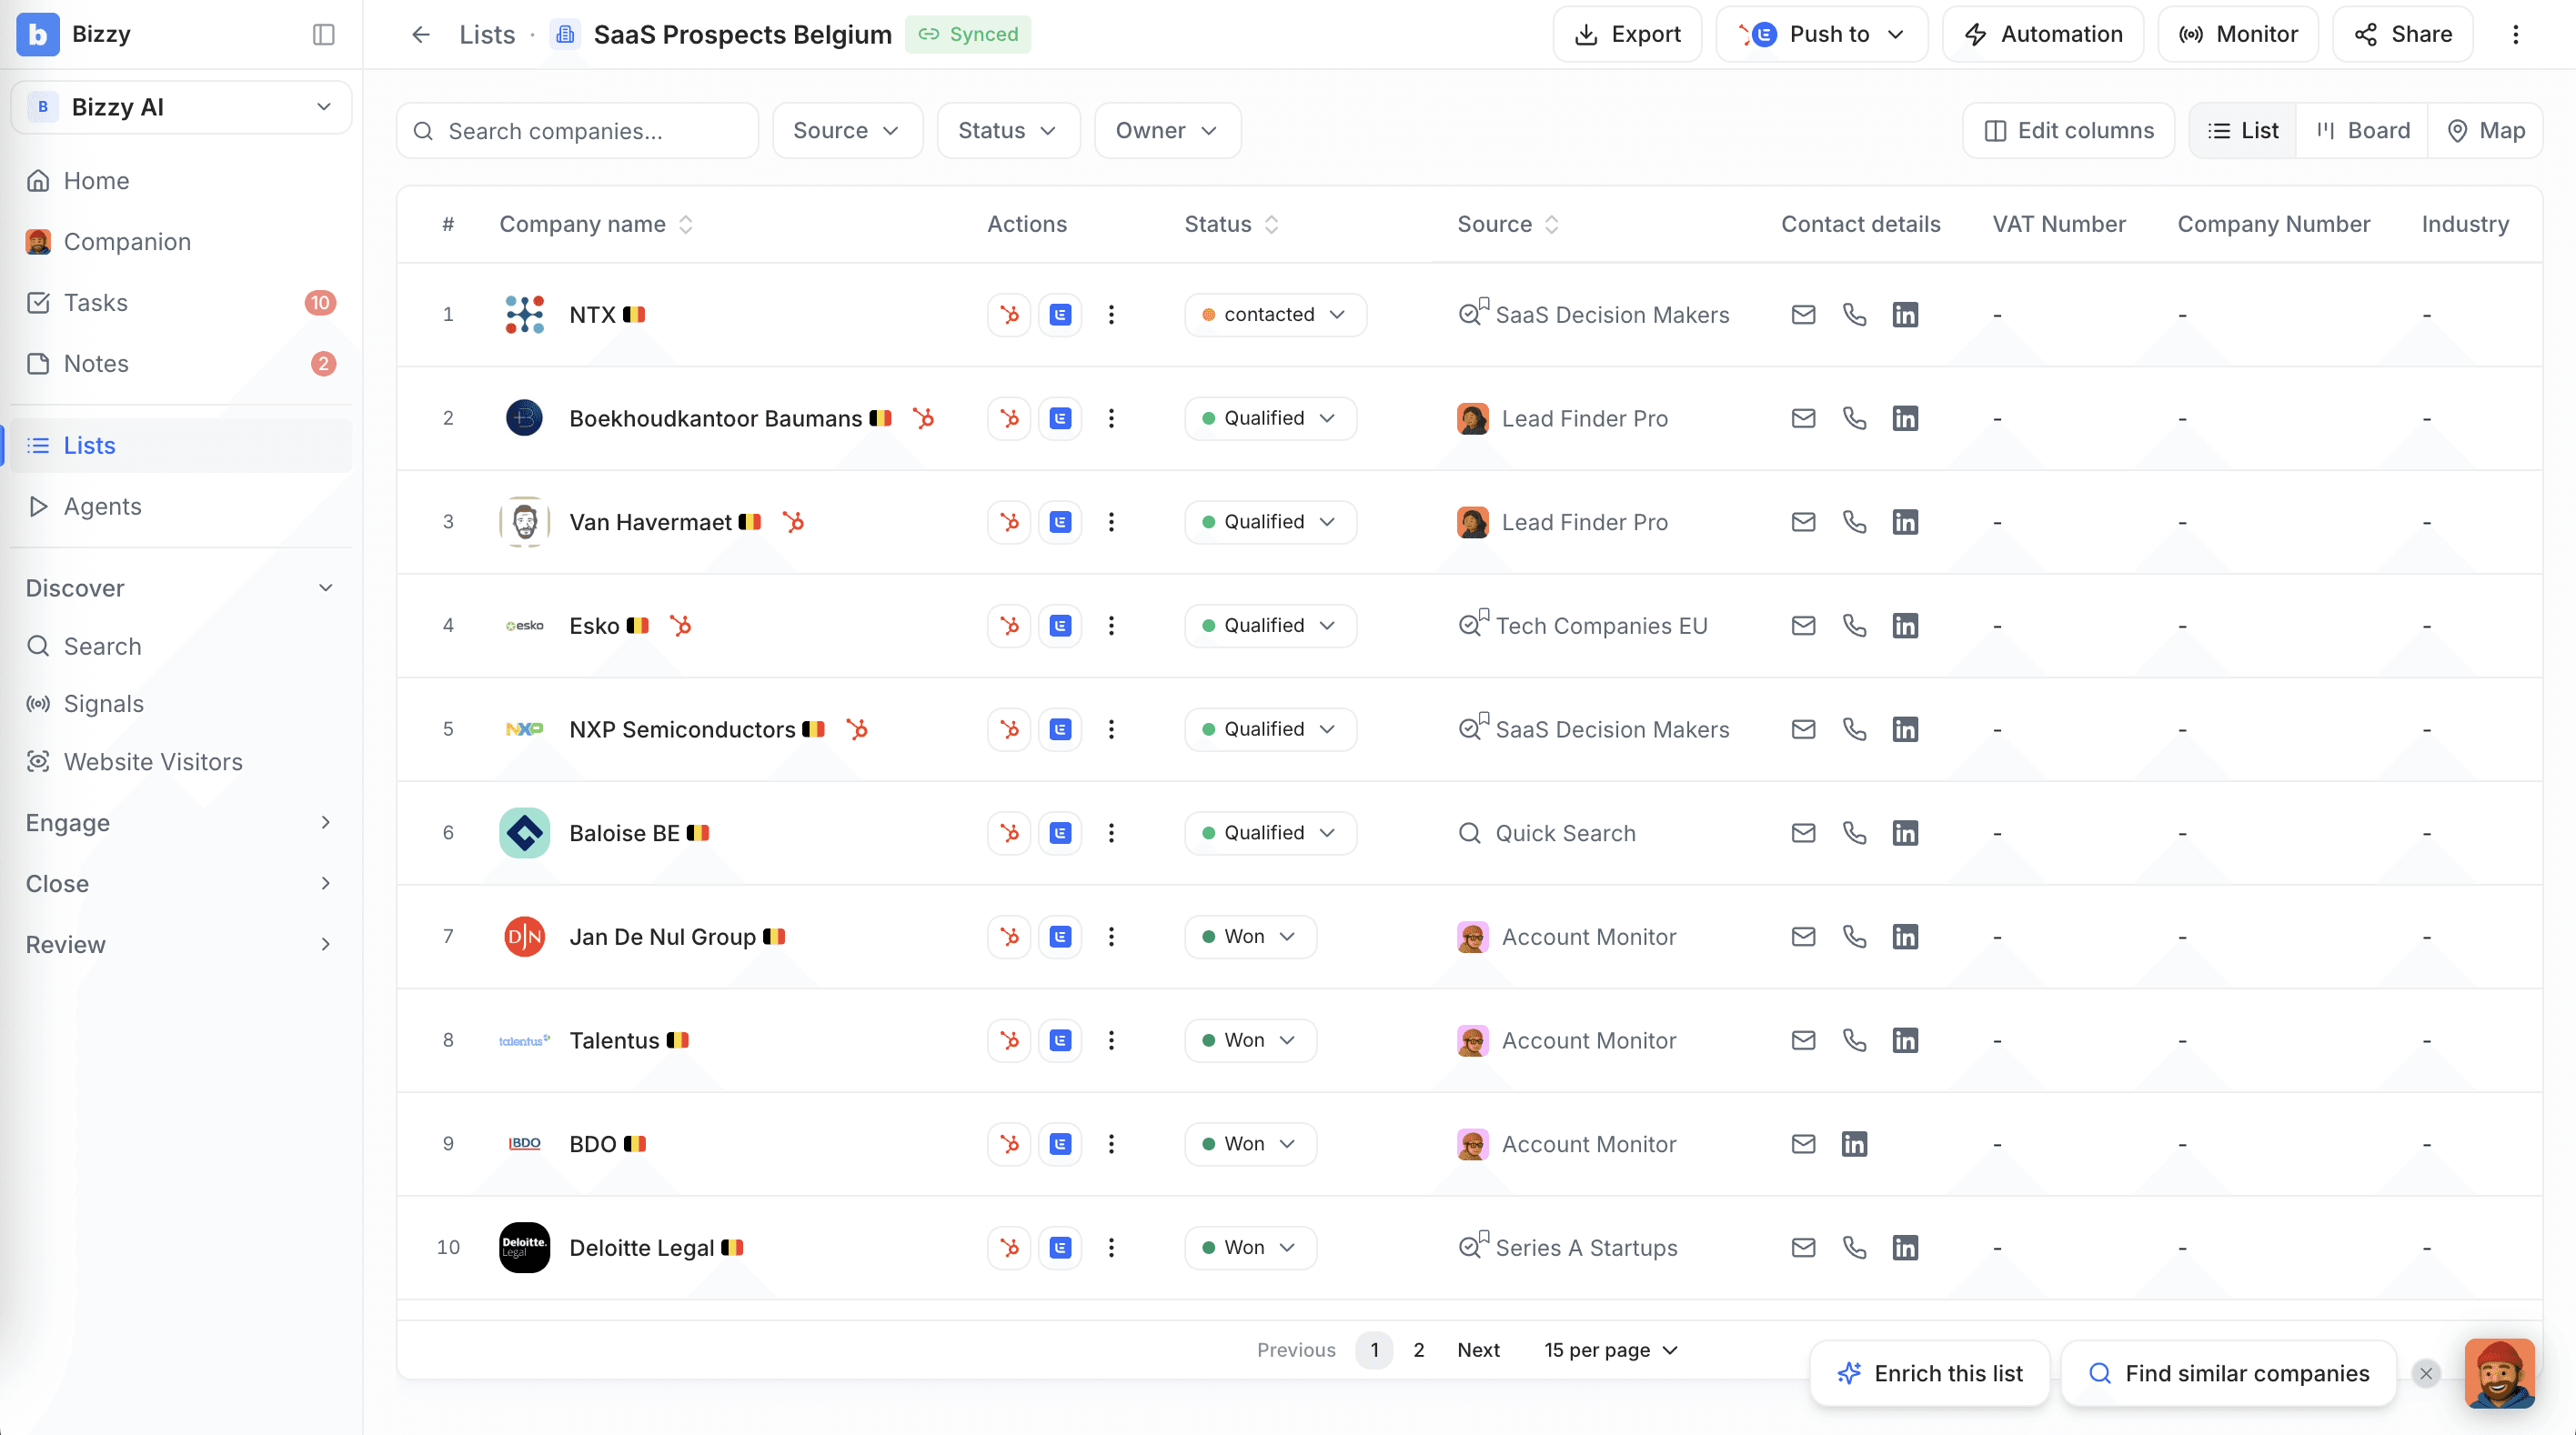Go back using the arrow icon
This screenshot has width=2576, height=1435.
coord(421,34)
